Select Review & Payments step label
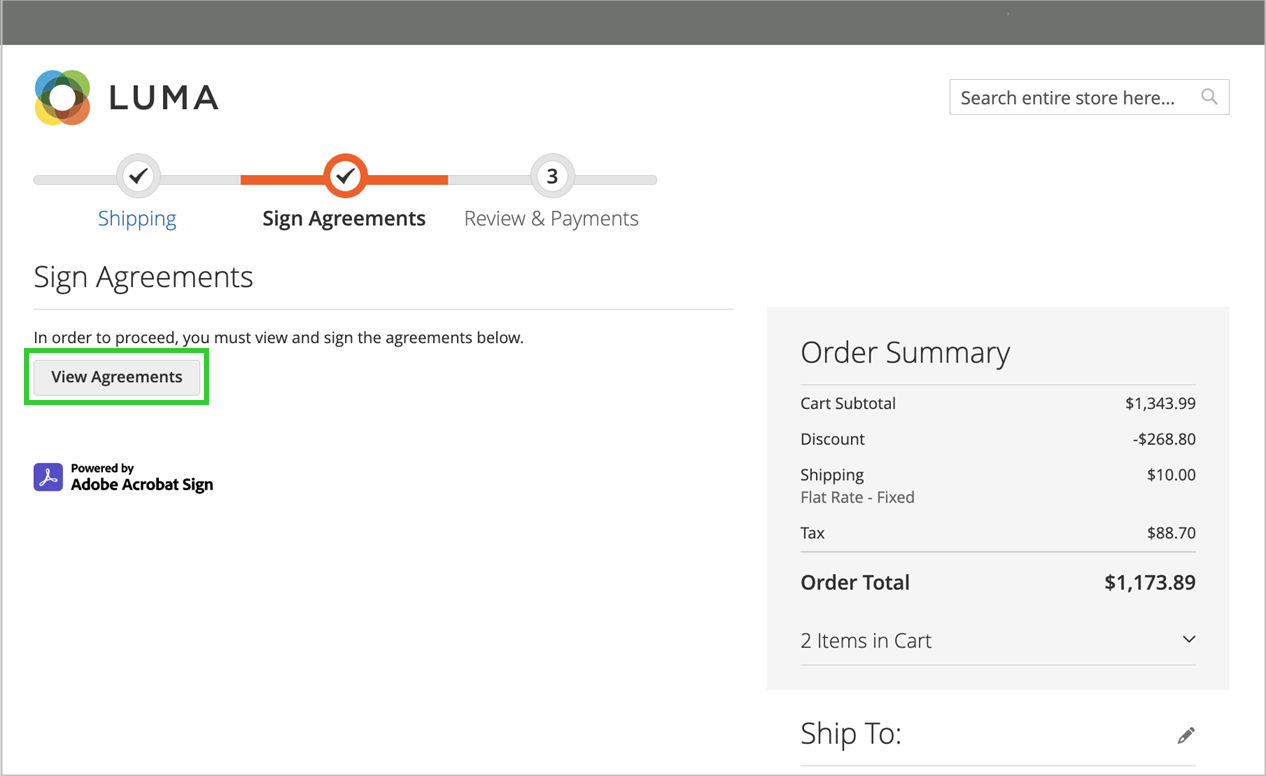The width and height of the screenshot is (1266, 776). pos(551,219)
